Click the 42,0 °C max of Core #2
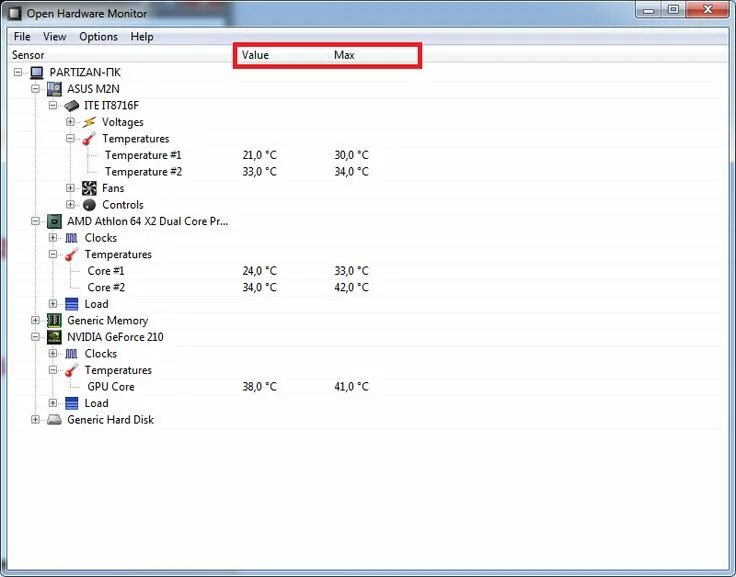This screenshot has height=577, width=736. (x=352, y=287)
